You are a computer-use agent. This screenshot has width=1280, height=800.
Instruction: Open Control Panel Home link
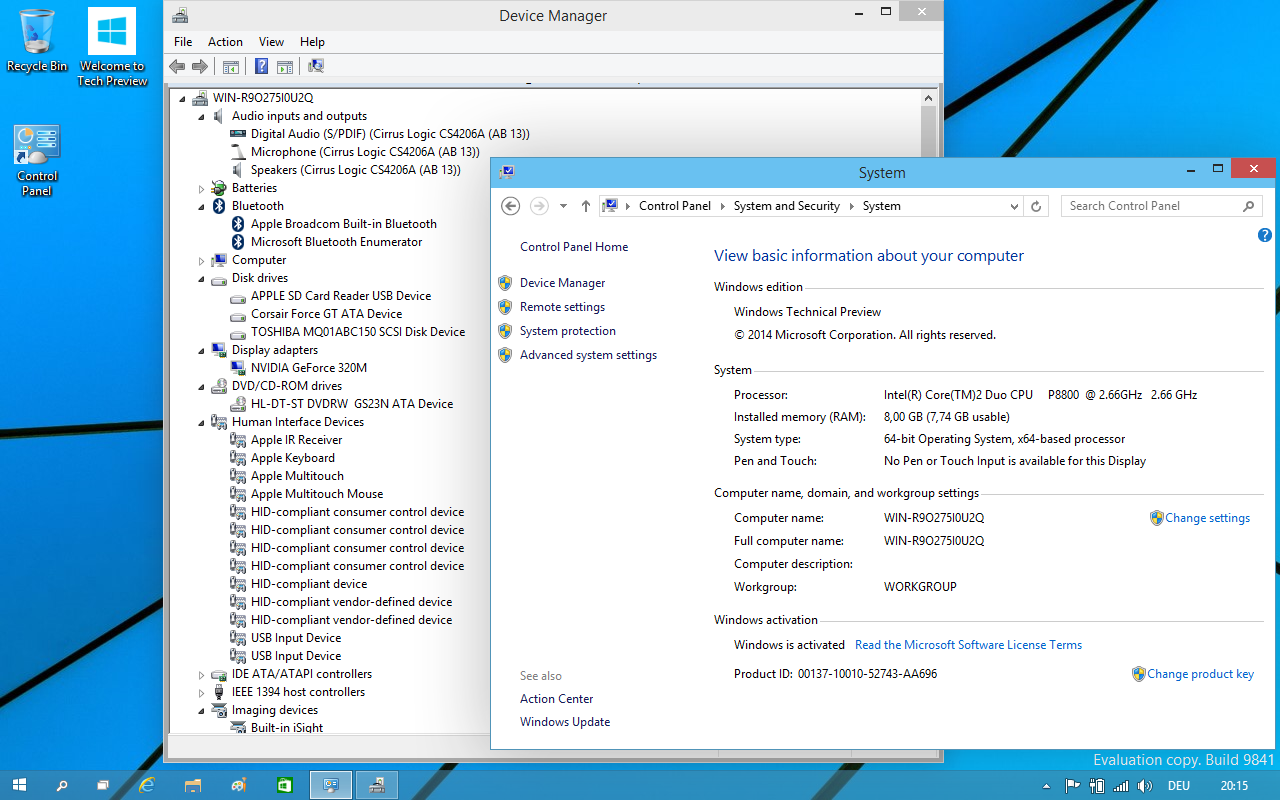[574, 247]
